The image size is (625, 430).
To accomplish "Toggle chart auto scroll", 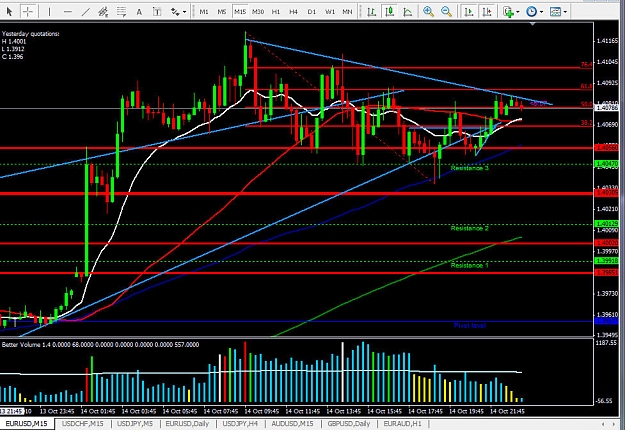I will [469, 12].
